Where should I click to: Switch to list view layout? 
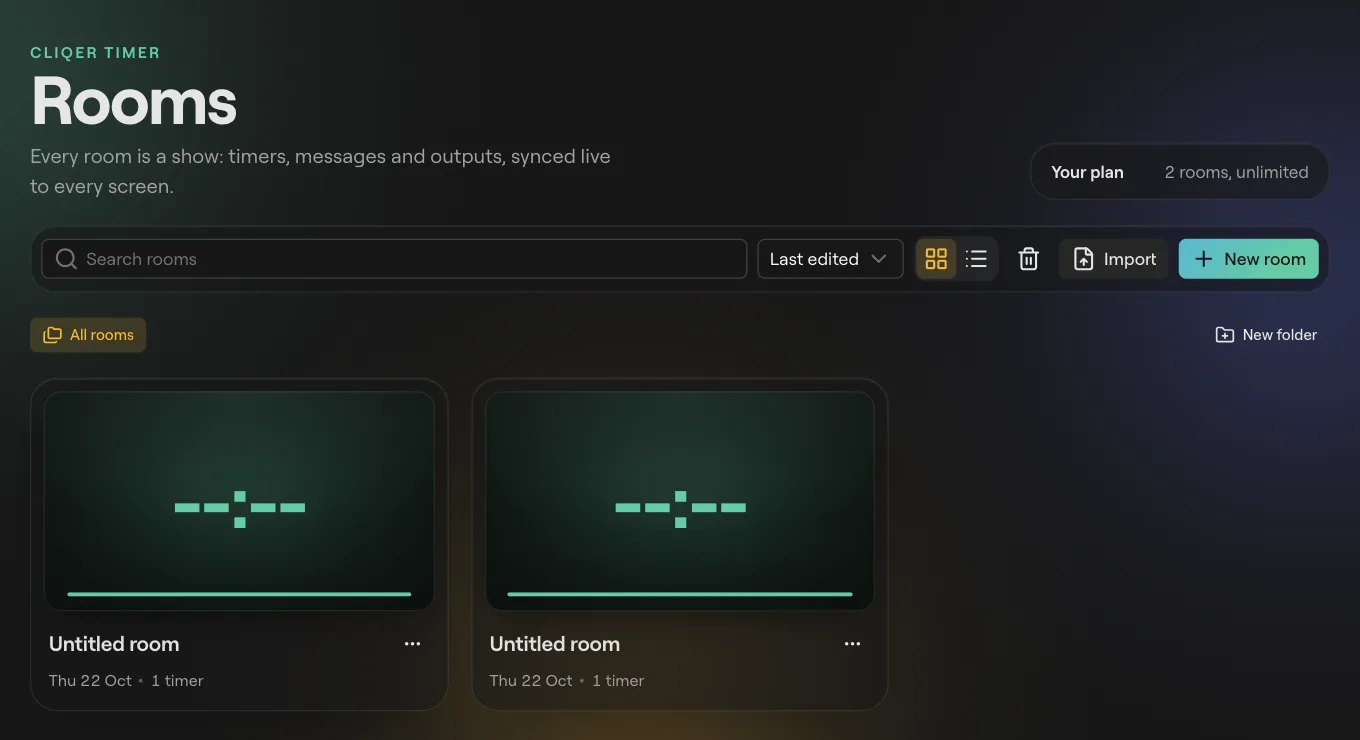976,259
